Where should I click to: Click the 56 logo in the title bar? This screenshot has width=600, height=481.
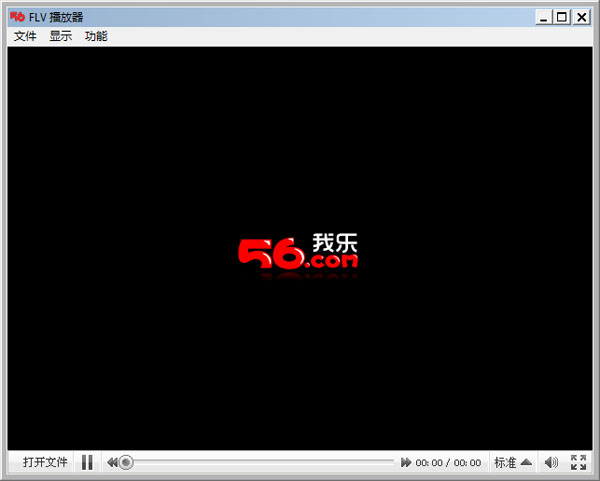coord(17,17)
